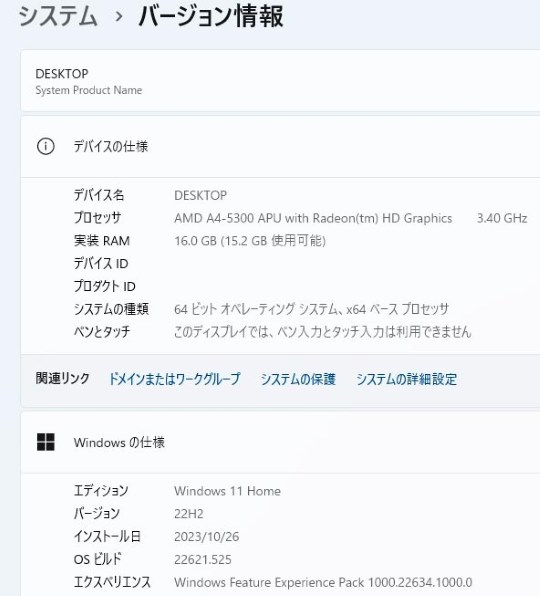This screenshot has width=540, height=596.
Task: Open システムの保護 link
Action: [x=298, y=379]
